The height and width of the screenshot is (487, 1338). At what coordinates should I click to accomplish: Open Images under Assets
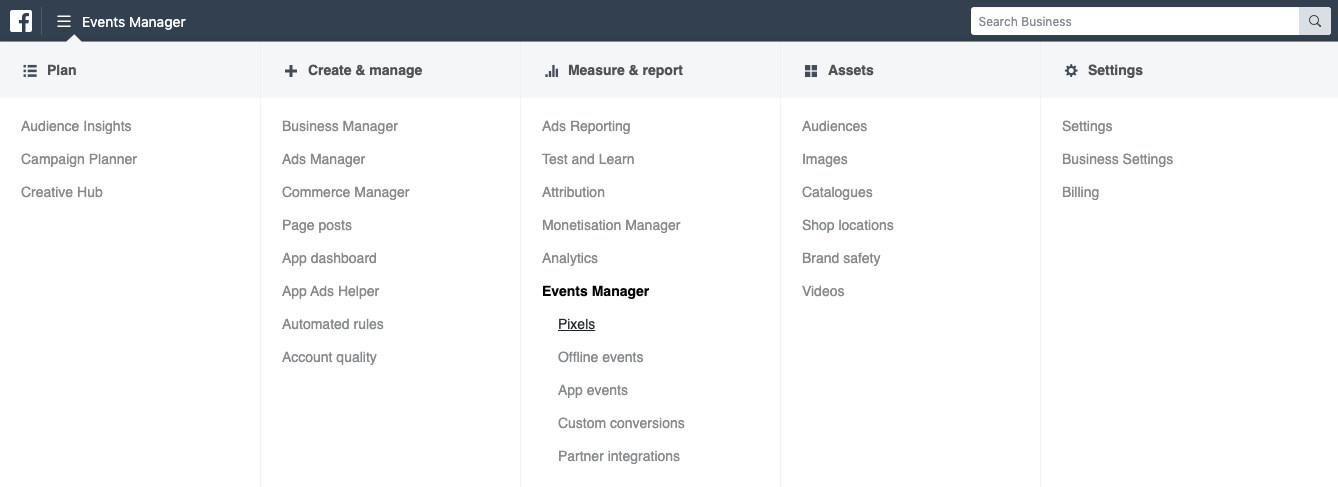825,159
